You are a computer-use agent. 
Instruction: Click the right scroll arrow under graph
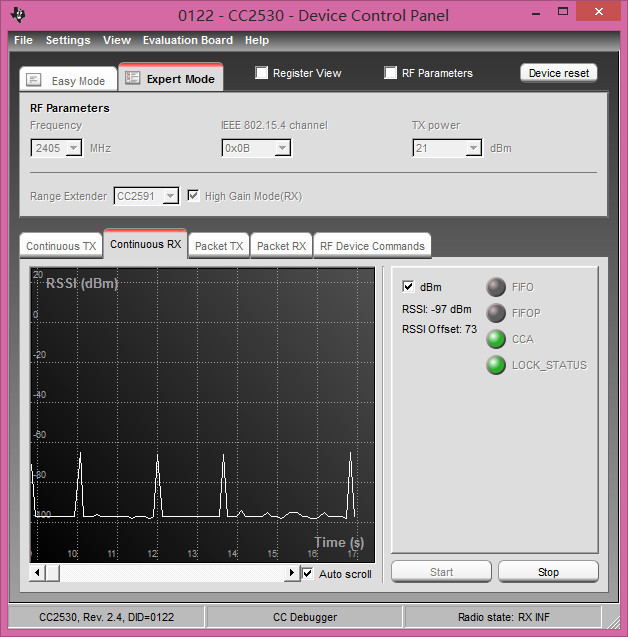click(x=292, y=573)
